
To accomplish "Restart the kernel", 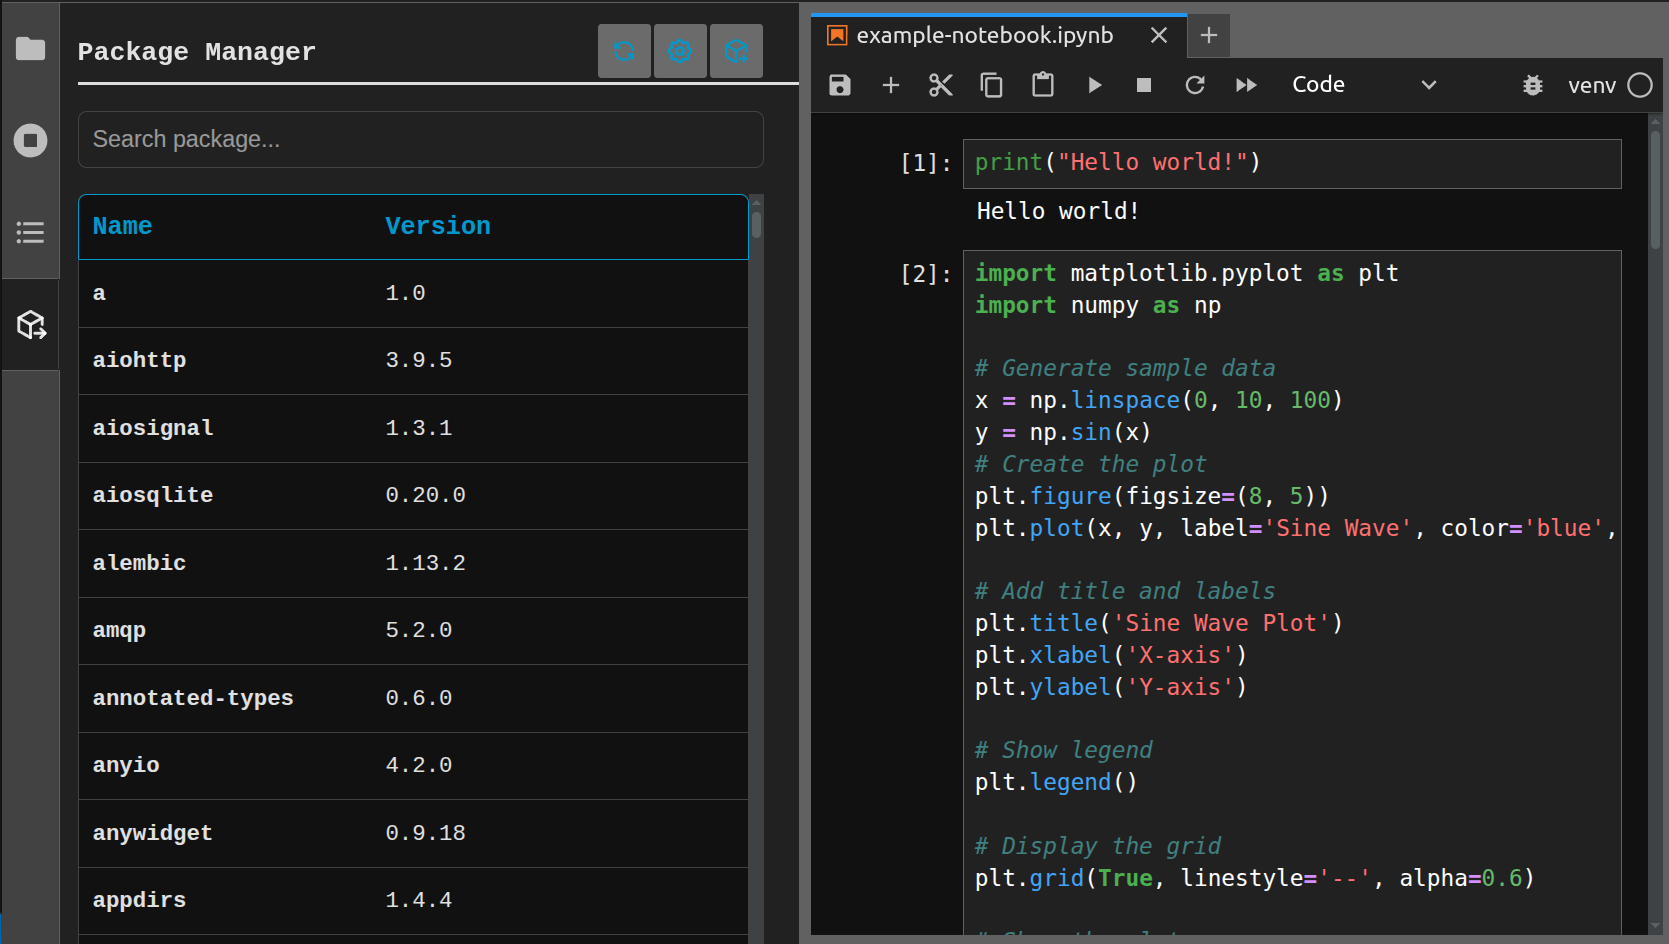I will 1195,85.
